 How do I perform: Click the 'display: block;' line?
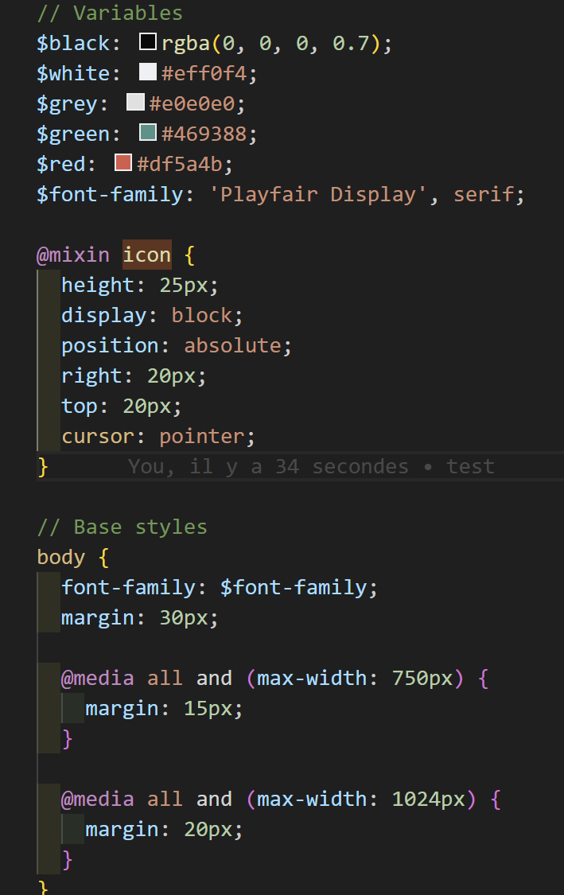(152, 316)
